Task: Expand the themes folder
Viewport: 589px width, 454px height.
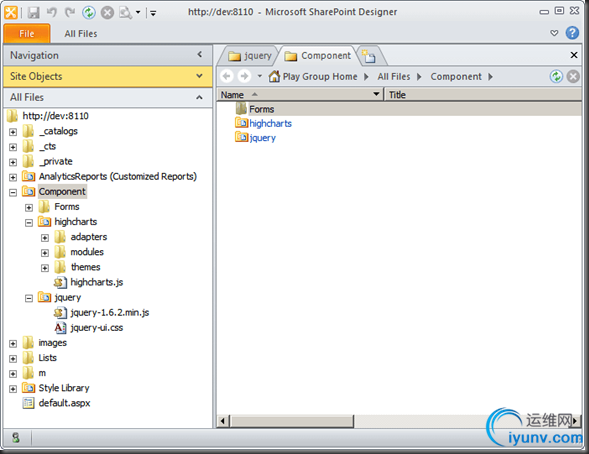Action: (45, 268)
